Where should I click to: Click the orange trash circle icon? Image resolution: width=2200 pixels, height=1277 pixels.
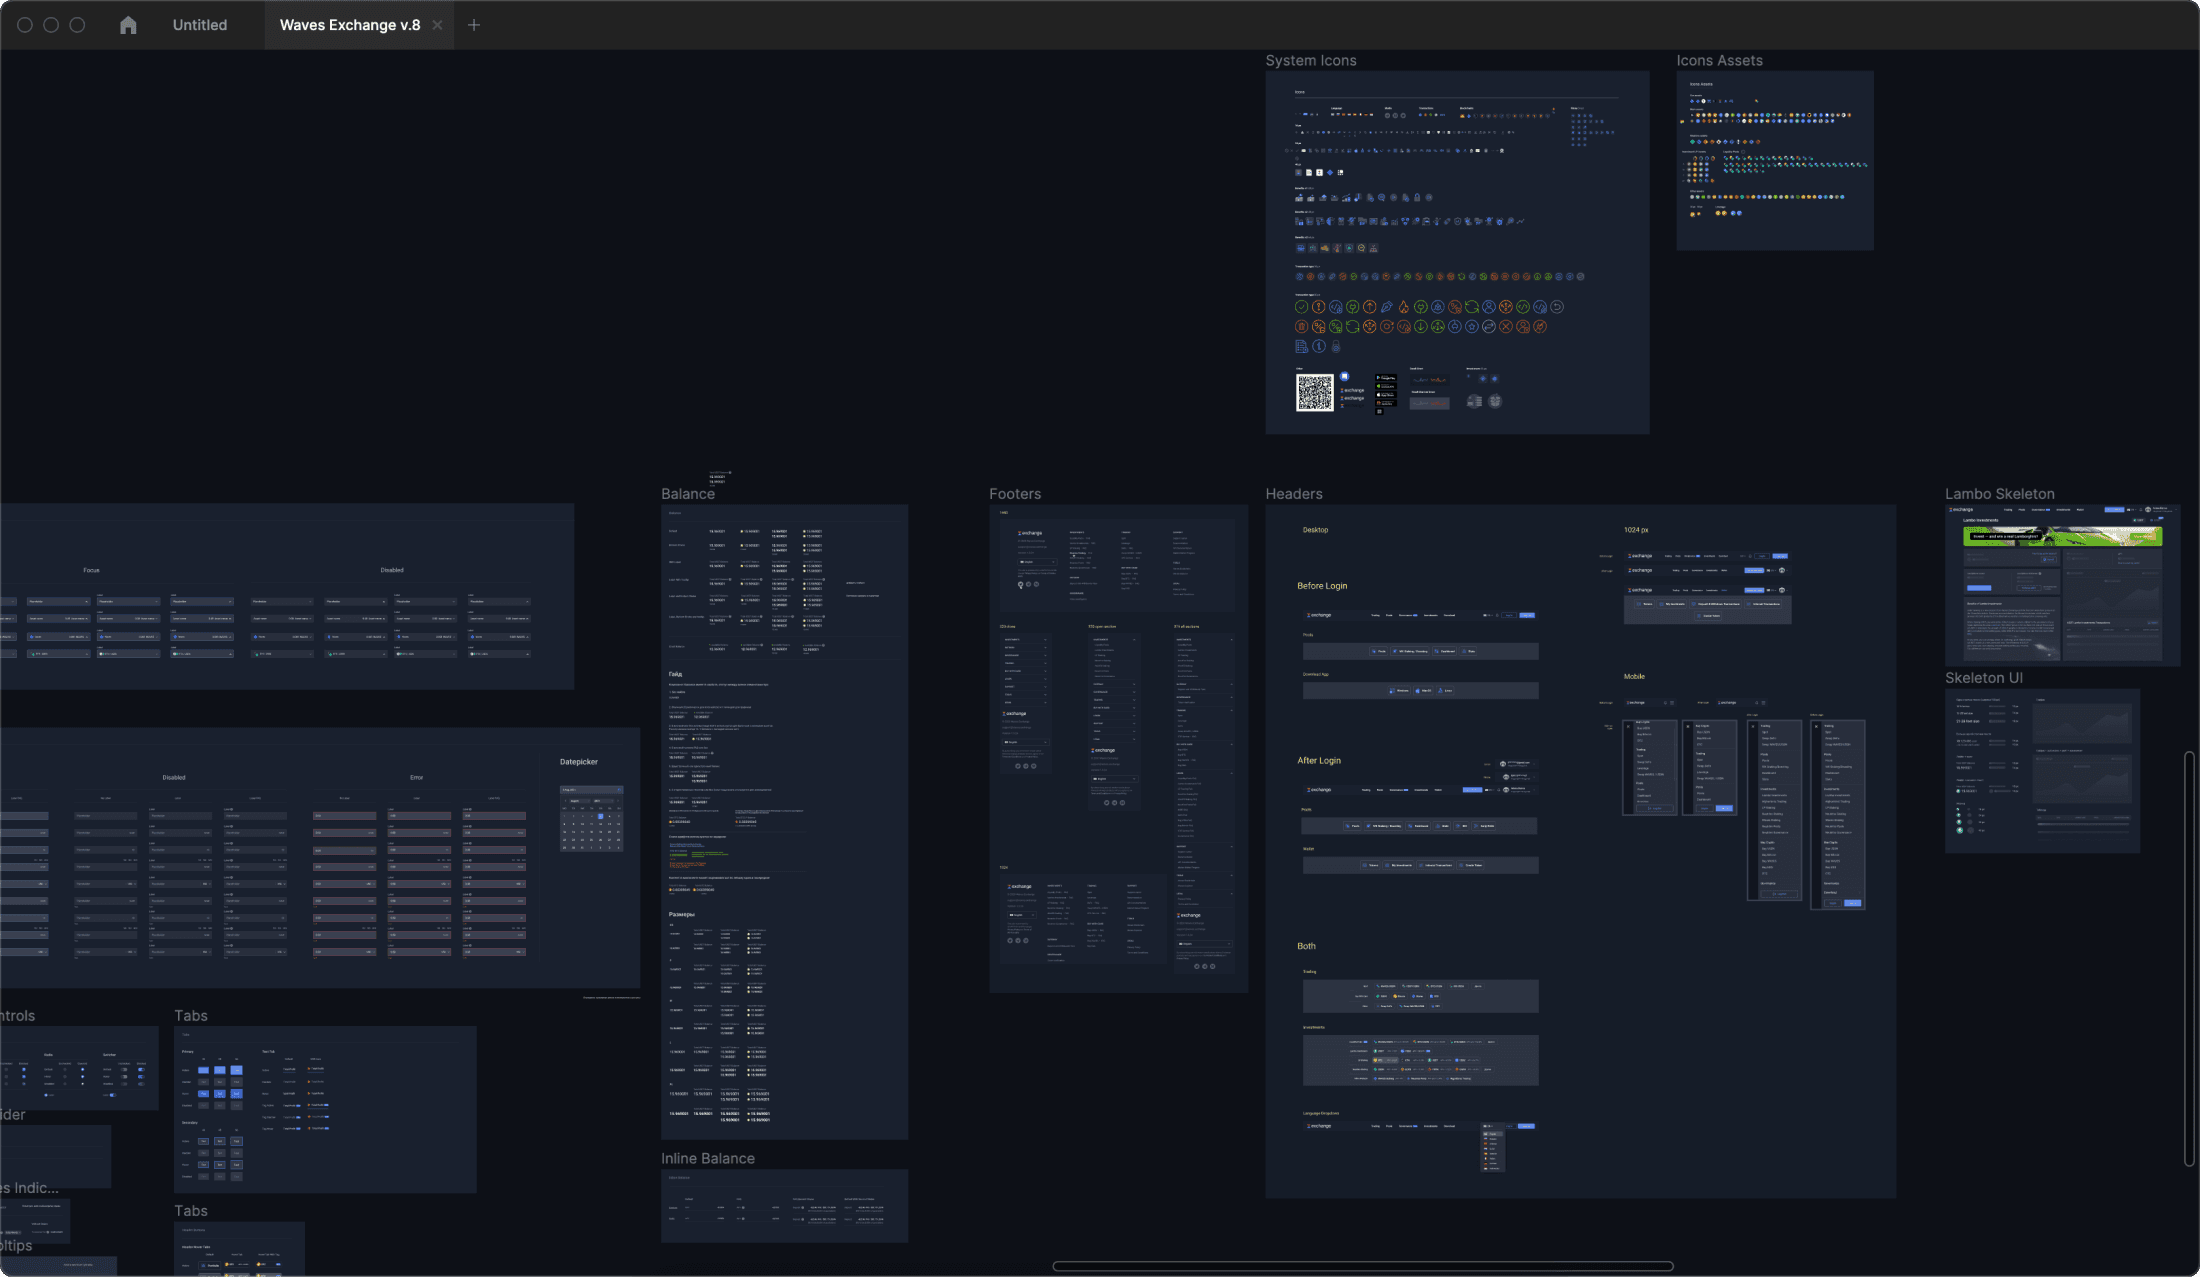(x=1301, y=326)
